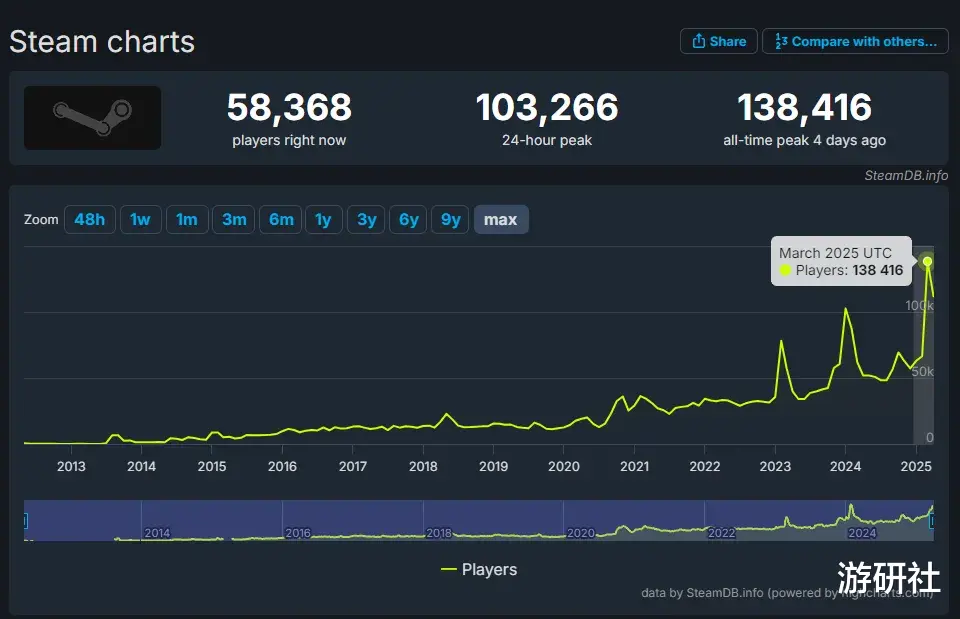Click the March 2025 UTC tooltip
The width and height of the screenshot is (960, 619).
click(841, 261)
